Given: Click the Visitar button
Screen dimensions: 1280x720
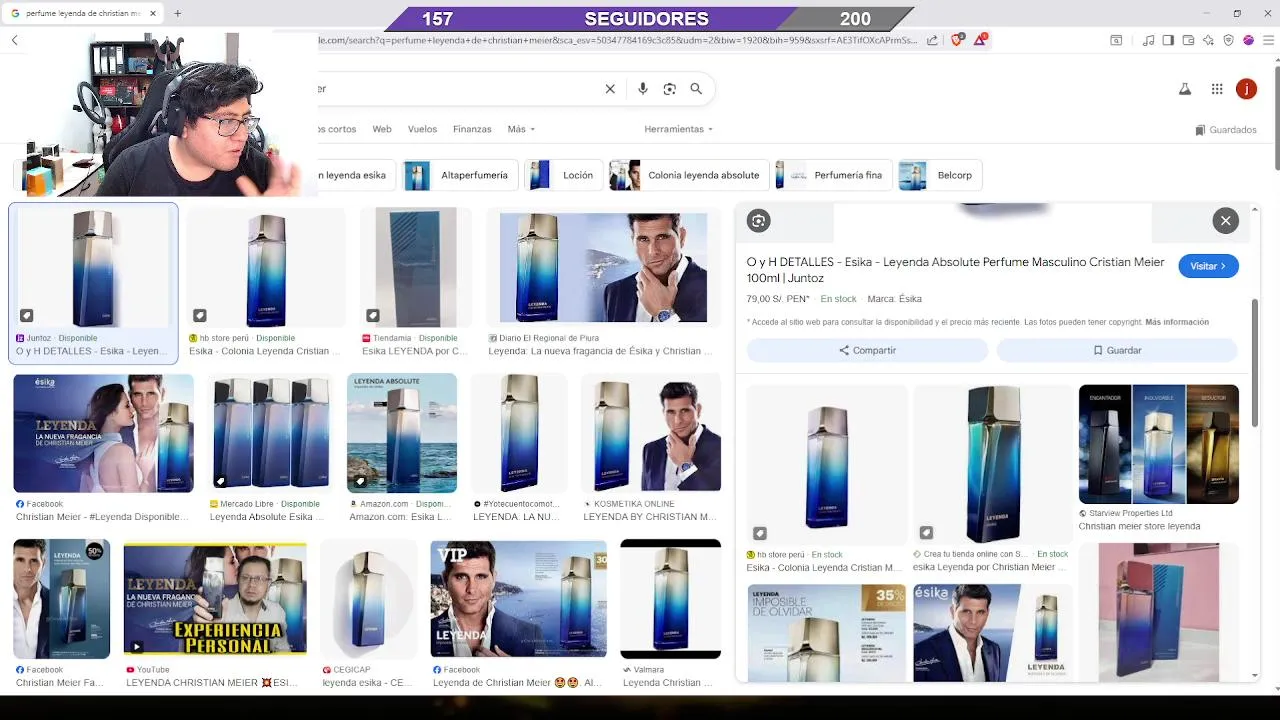Looking at the screenshot, I should [x=1208, y=266].
